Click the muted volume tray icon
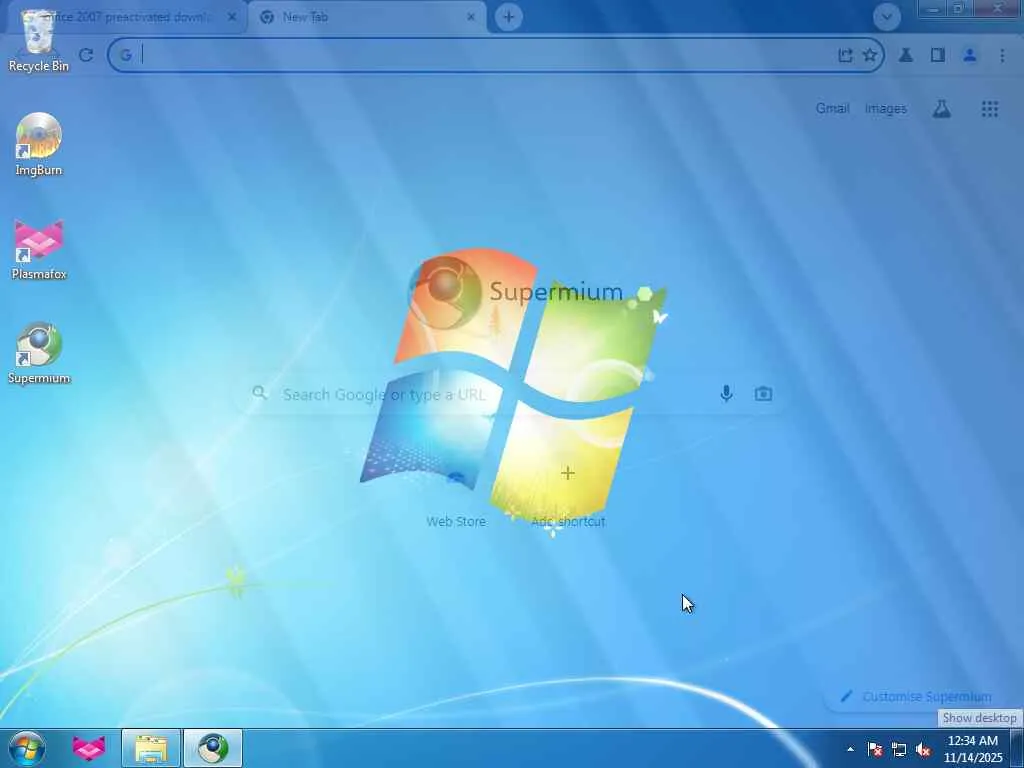This screenshot has height=768, width=1024. tap(923, 749)
